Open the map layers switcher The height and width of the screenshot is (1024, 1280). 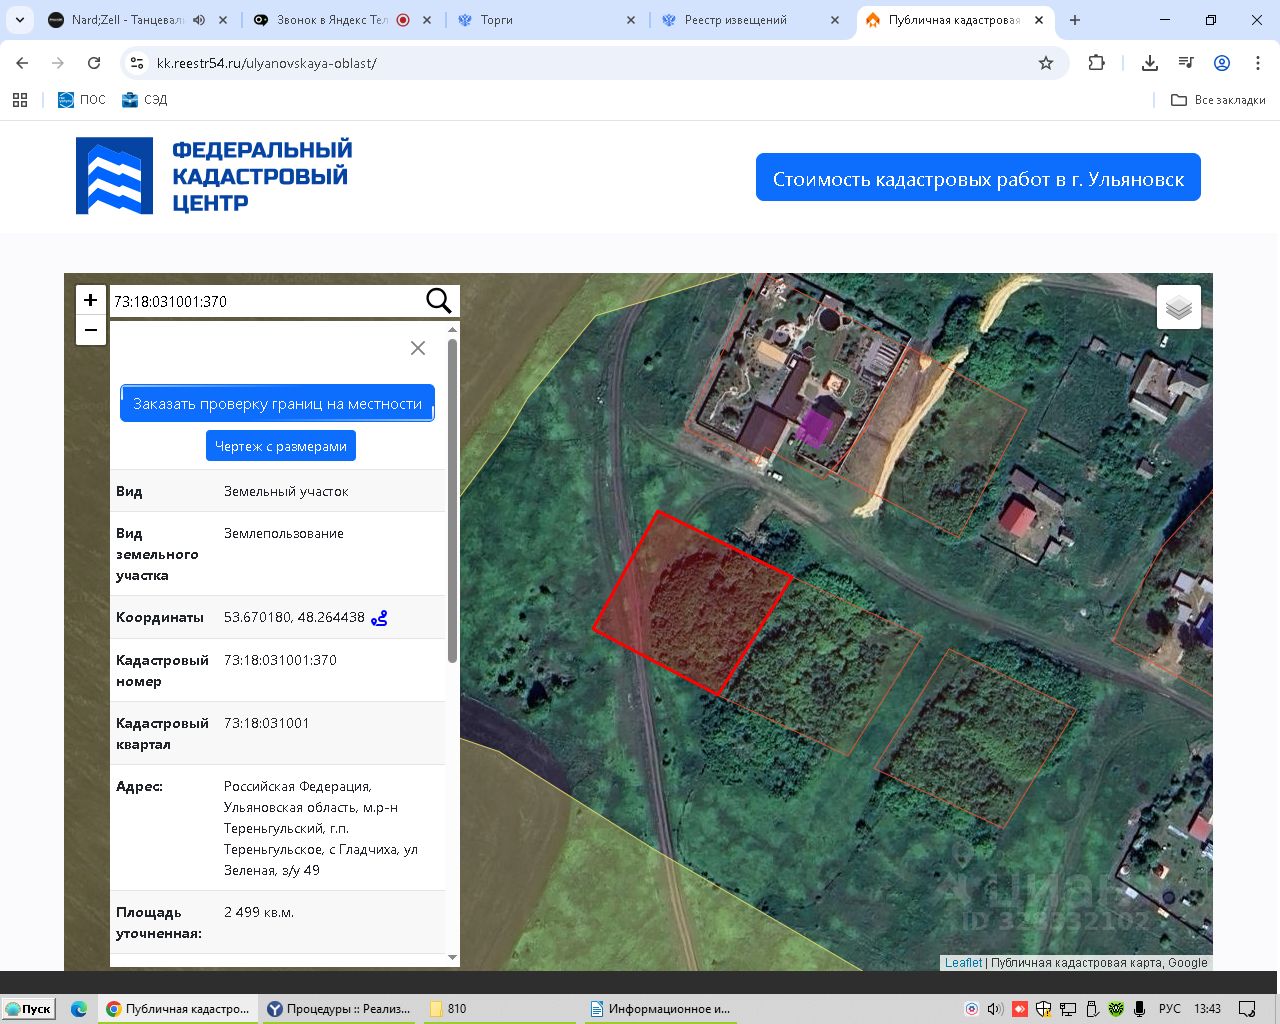[1178, 308]
